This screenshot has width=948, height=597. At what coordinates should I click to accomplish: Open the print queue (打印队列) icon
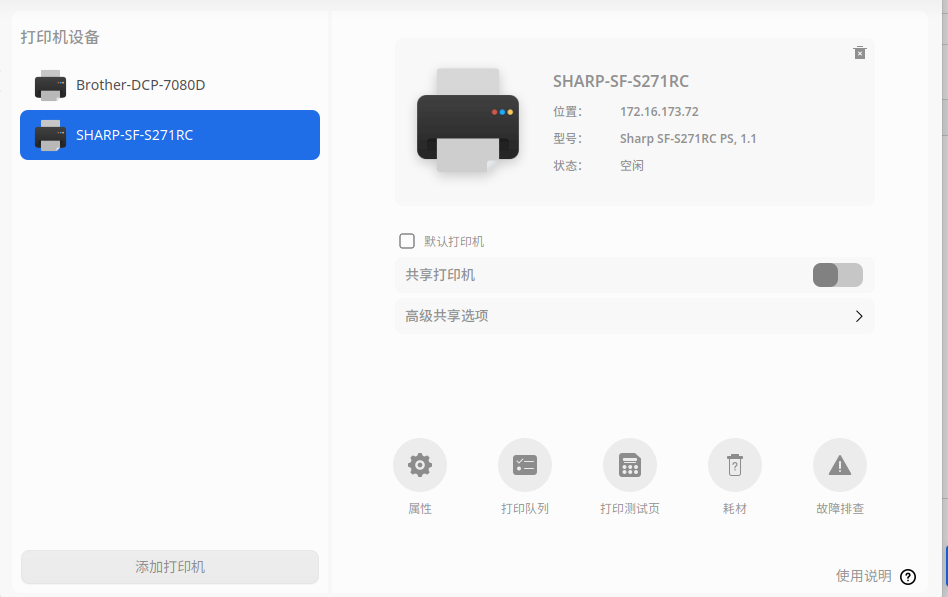(x=525, y=465)
